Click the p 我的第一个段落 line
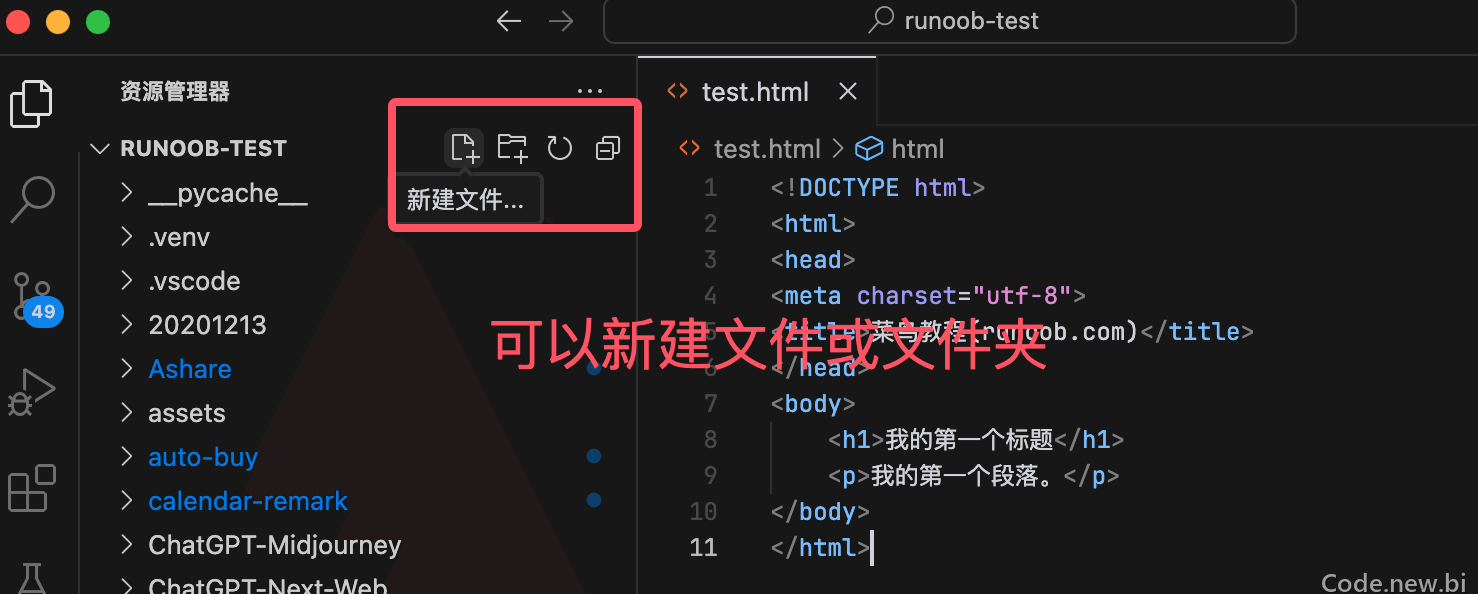 [x=973, y=475]
